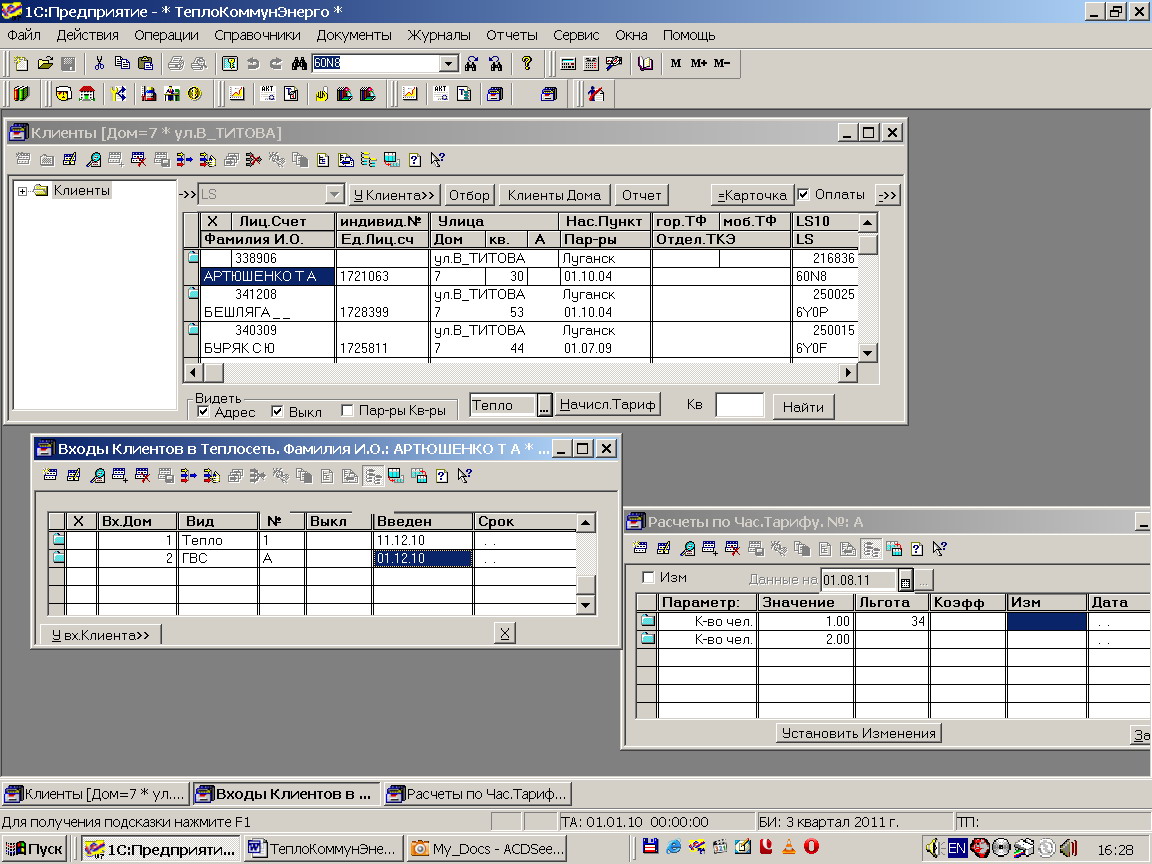Enable the Пар-ры Кв-ры checkbox
The height and width of the screenshot is (864, 1152).
tap(348, 411)
